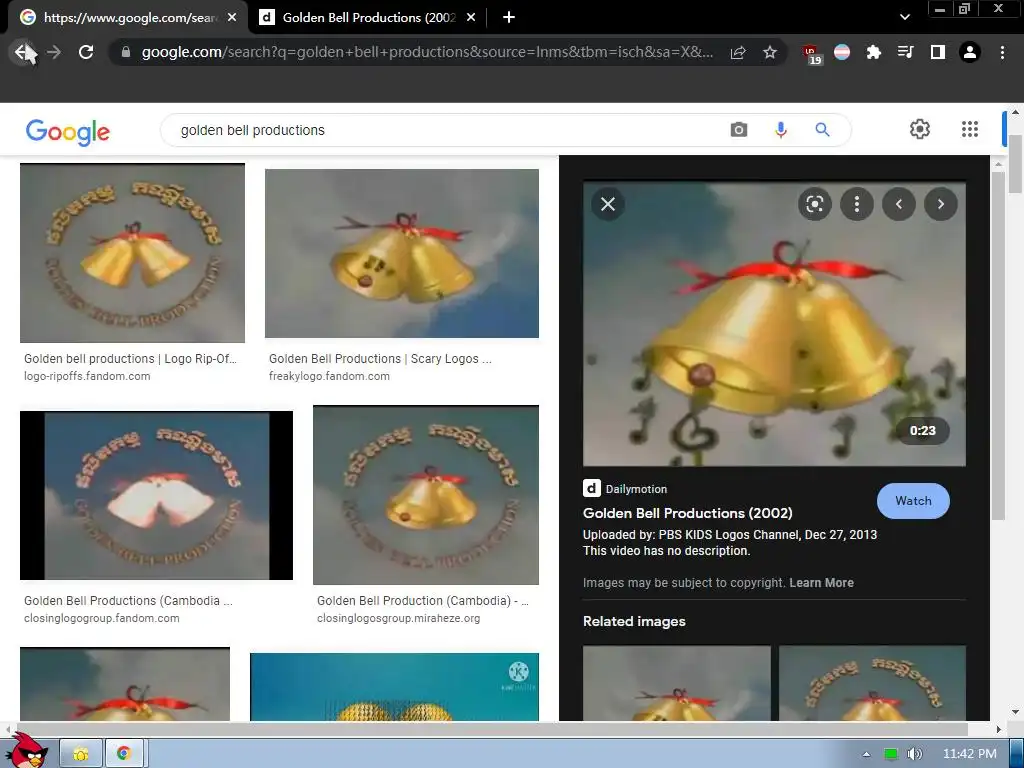Show previous image in preview
Image resolution: width=1024 pixels, height=768 pixels.
(x=899, y=204)
